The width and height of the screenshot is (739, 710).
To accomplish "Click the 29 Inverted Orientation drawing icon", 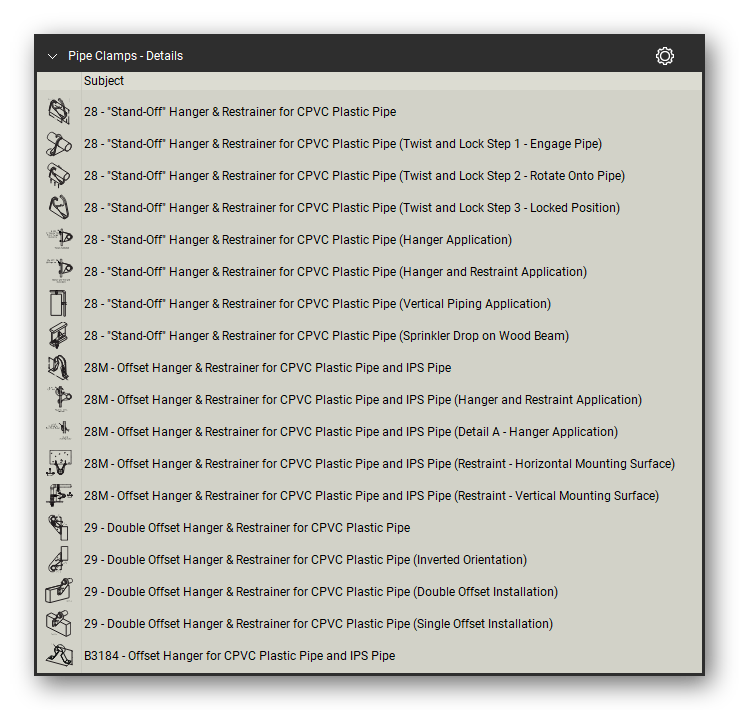I will click(x=59, y=560).
